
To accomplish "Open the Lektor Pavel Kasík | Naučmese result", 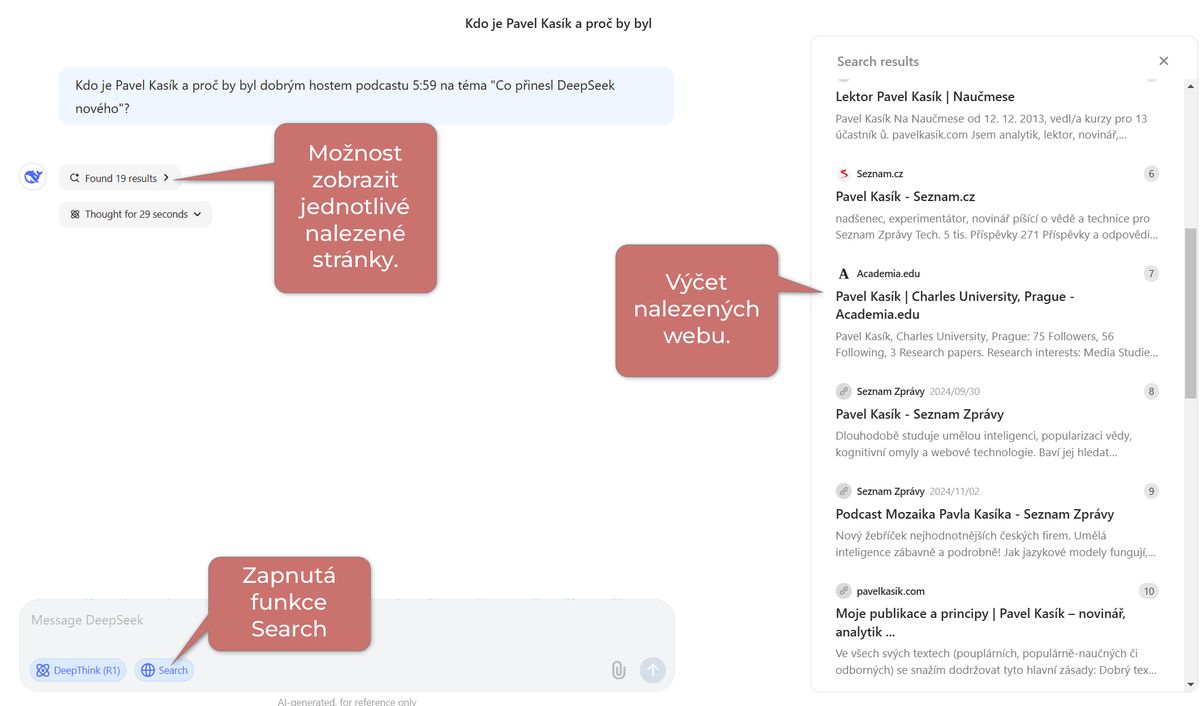I will coord(925,97).
